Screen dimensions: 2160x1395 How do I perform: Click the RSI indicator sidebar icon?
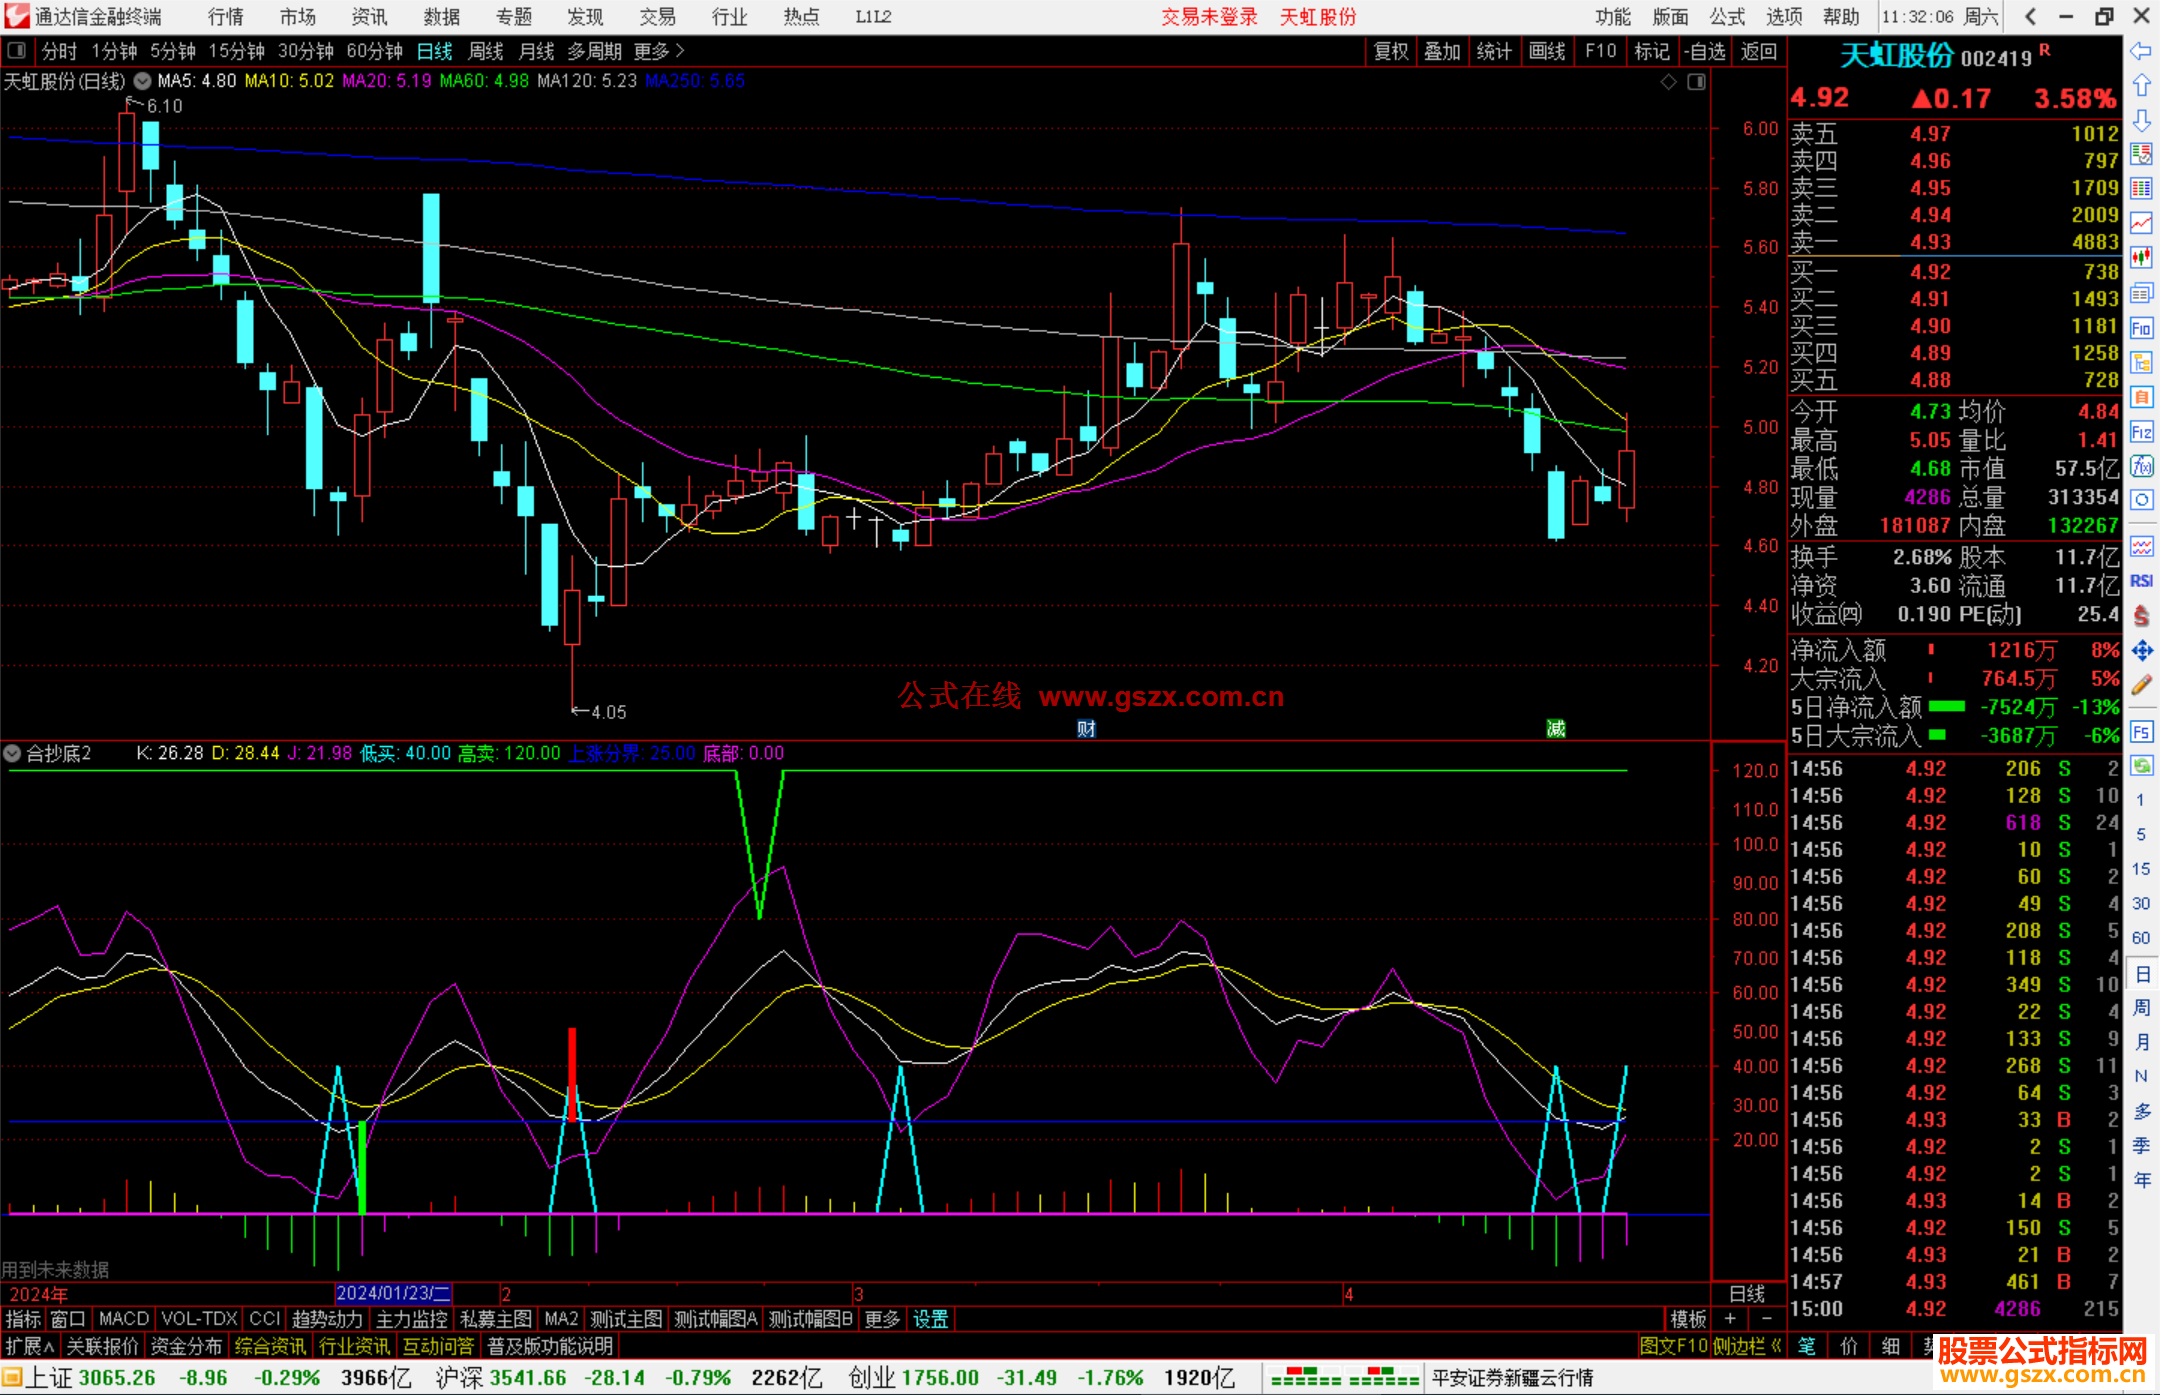point(2141,581)
